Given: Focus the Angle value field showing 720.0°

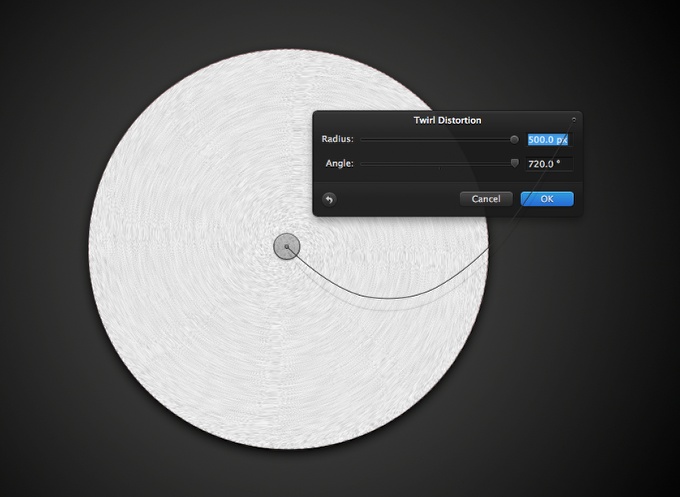Looking at the screenshot, I should [548, 163].
